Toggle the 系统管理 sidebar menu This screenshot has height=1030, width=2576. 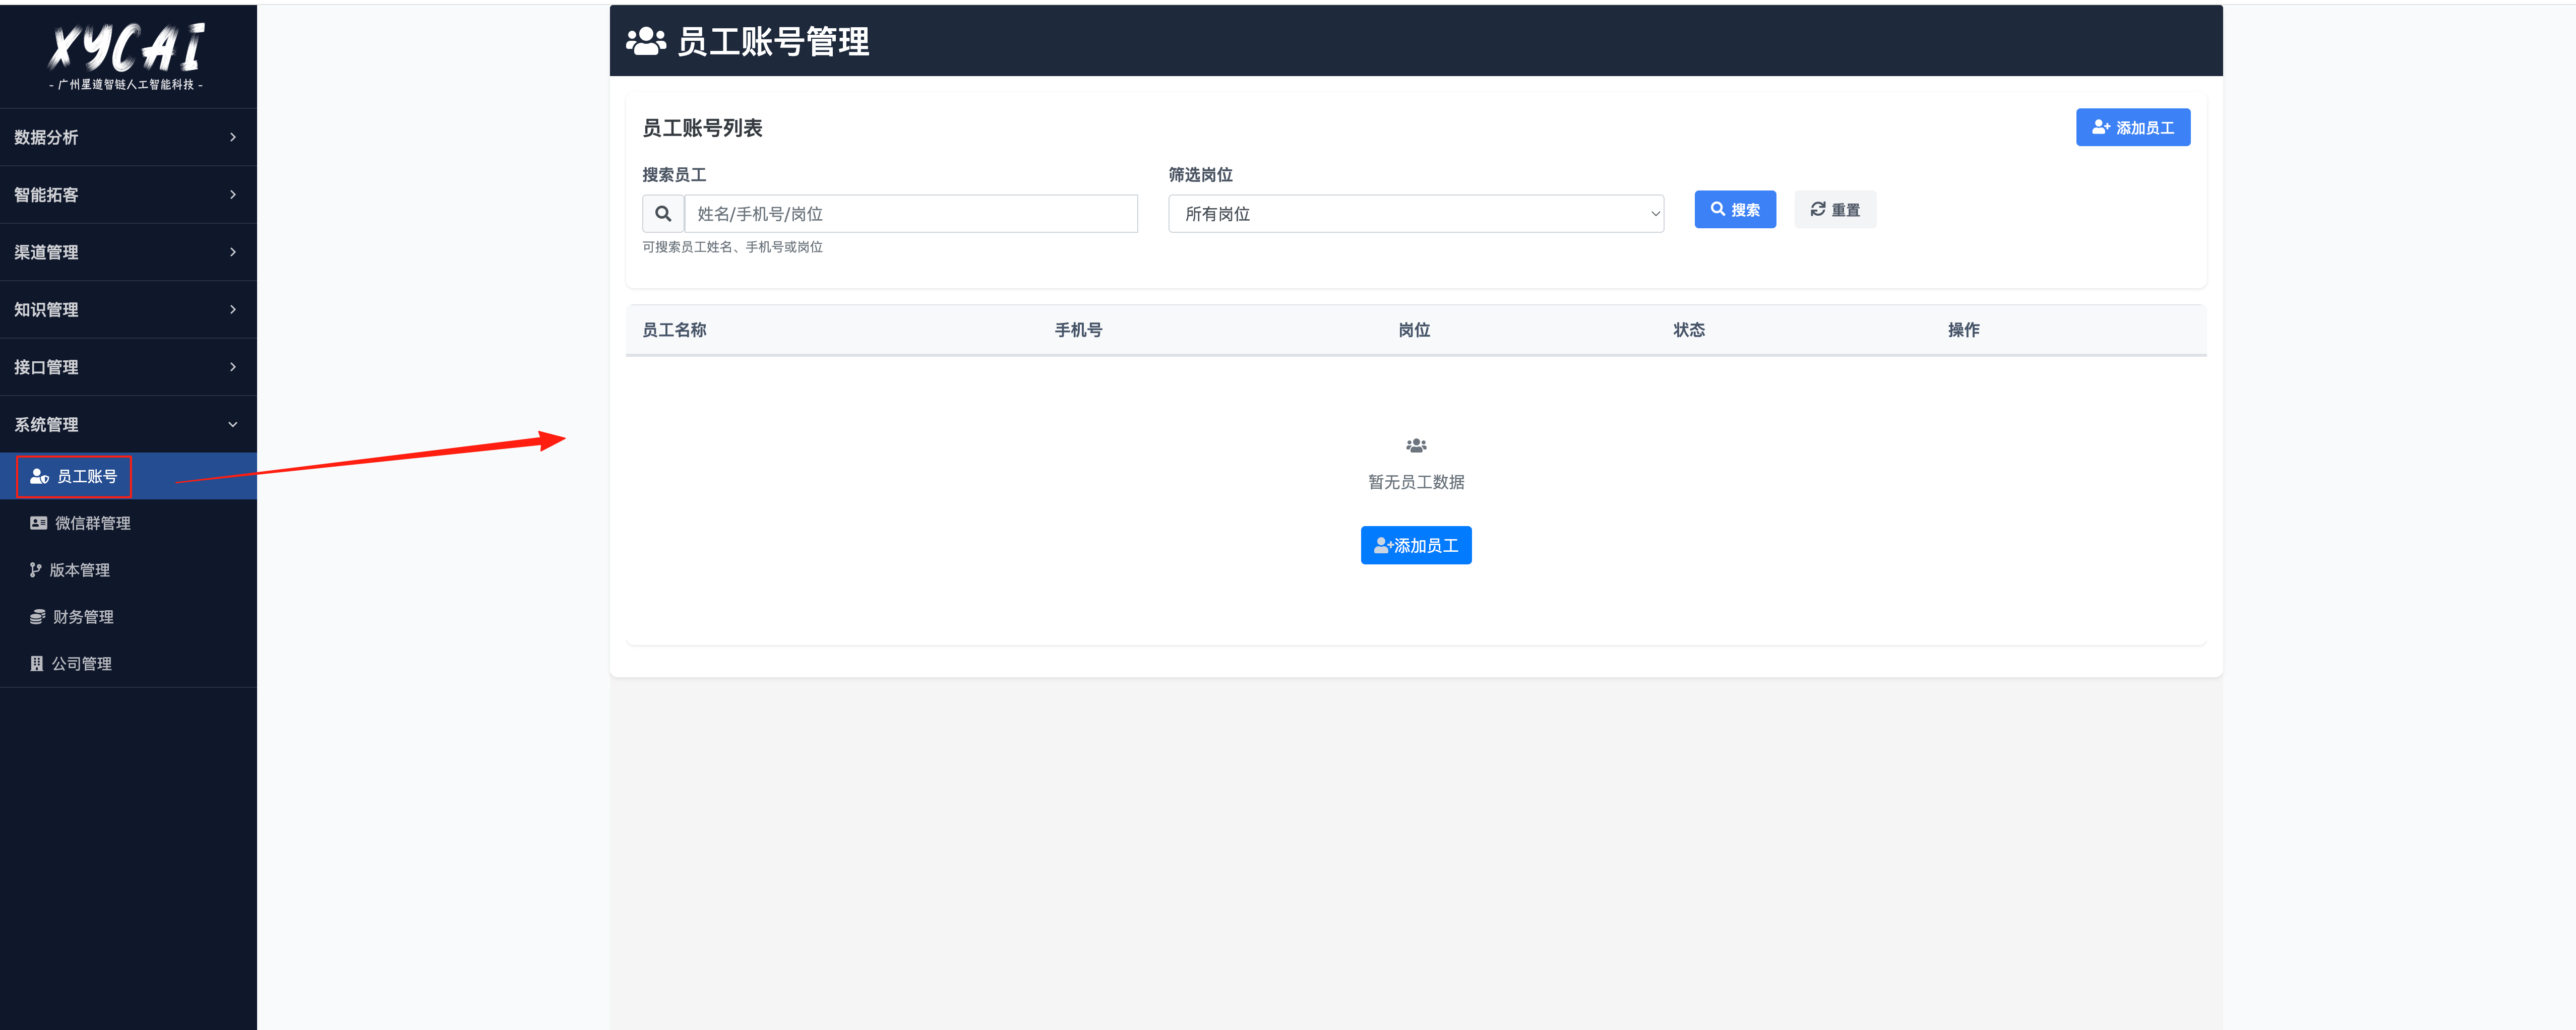tap(128, 424)
